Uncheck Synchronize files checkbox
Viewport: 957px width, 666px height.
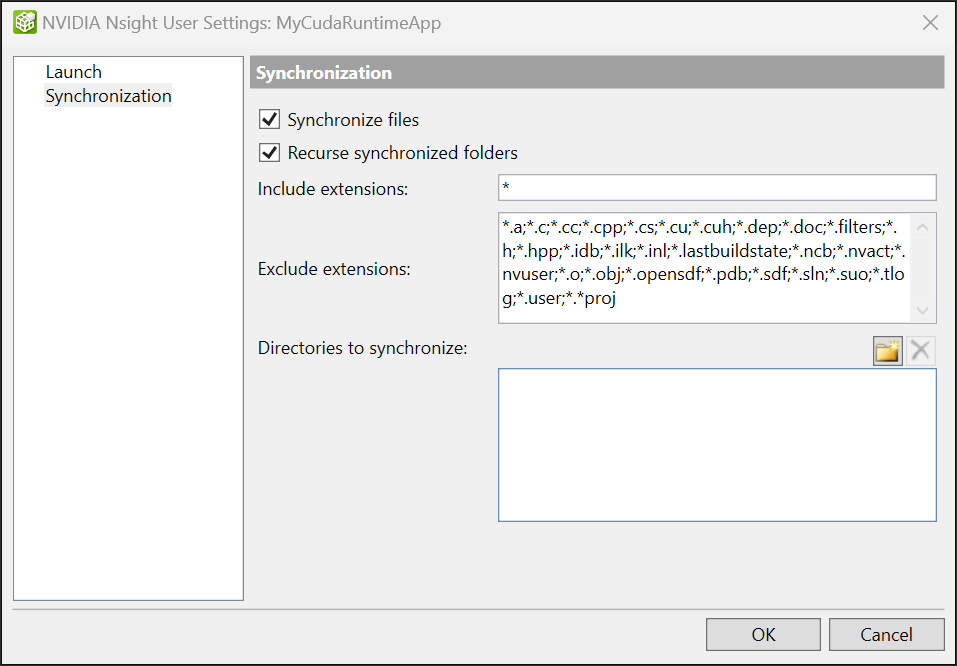tap(270, 119)
